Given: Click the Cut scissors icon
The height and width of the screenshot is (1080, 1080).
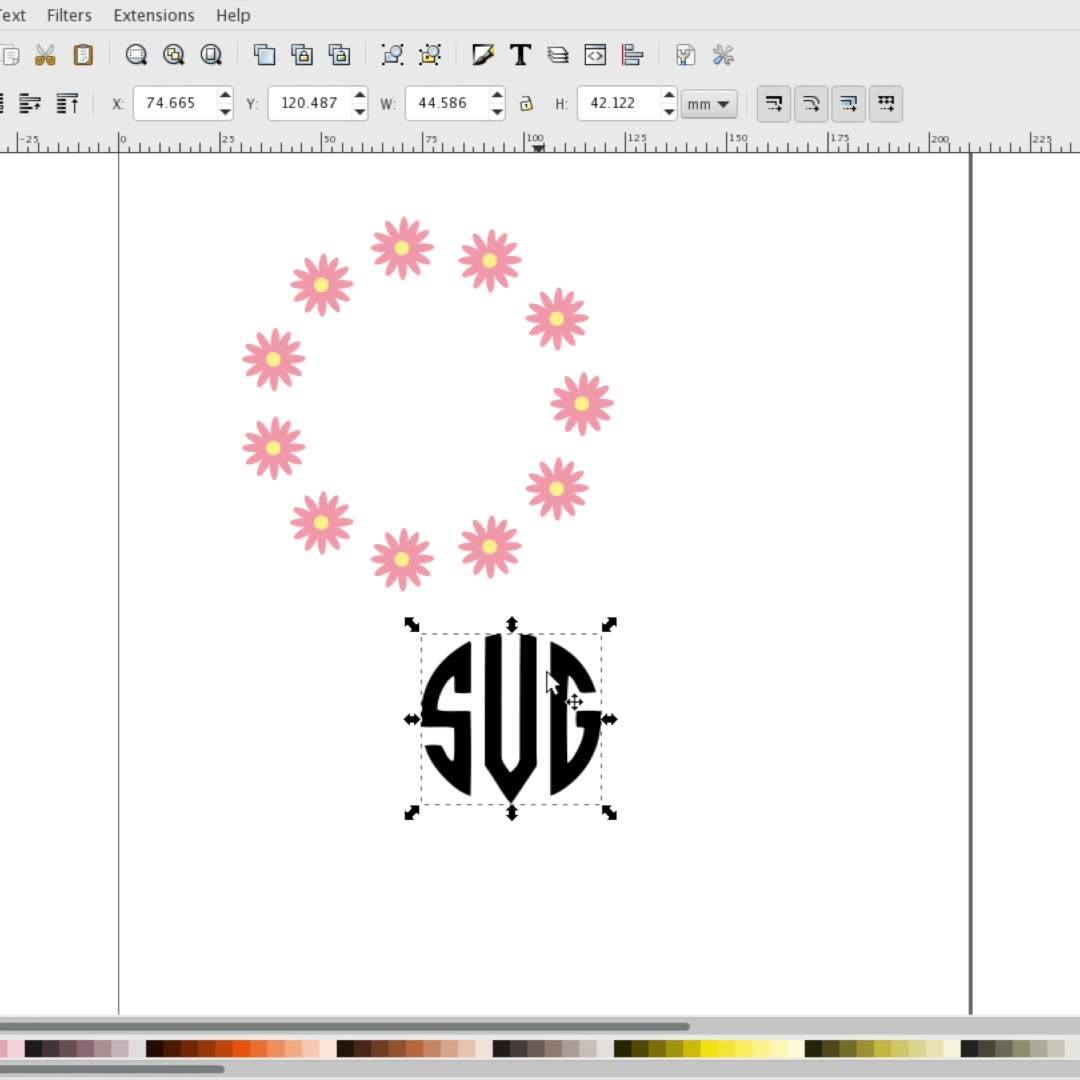Looking at the screenshot, I should [x=45, y=55].
